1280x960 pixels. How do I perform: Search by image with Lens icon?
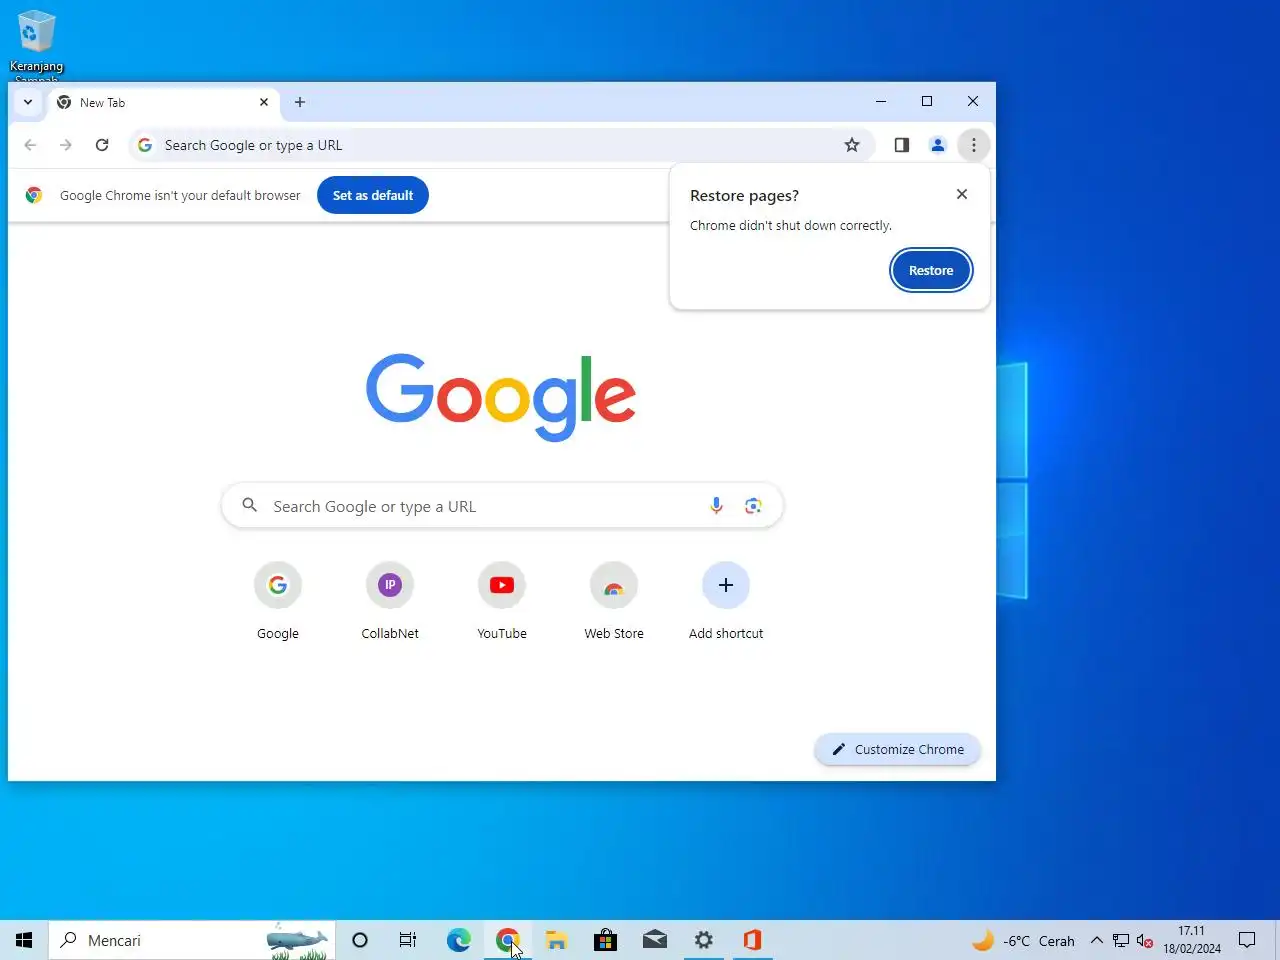coord(753,506)
